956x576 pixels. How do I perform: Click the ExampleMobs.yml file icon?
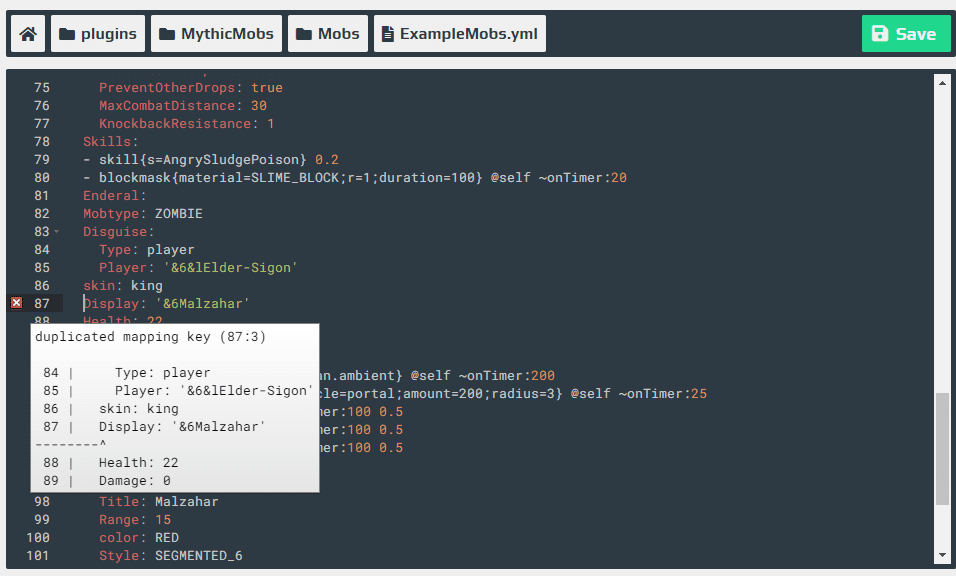(388, 34)
